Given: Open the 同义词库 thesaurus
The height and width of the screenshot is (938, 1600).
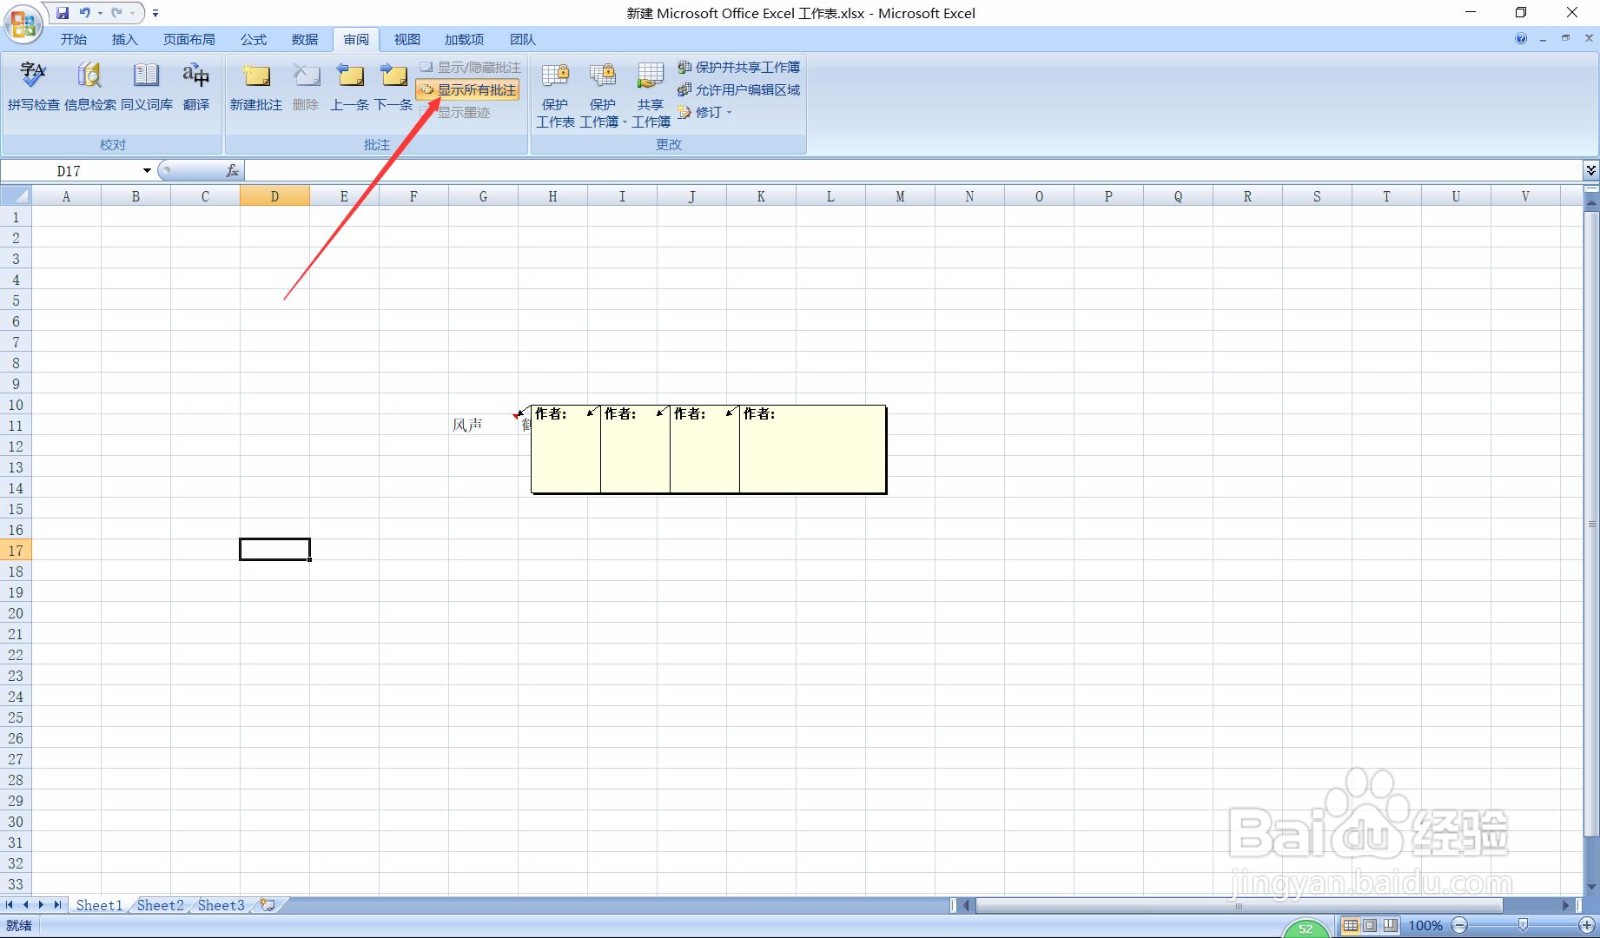Looking at the screenshot, I should (147, 87).
